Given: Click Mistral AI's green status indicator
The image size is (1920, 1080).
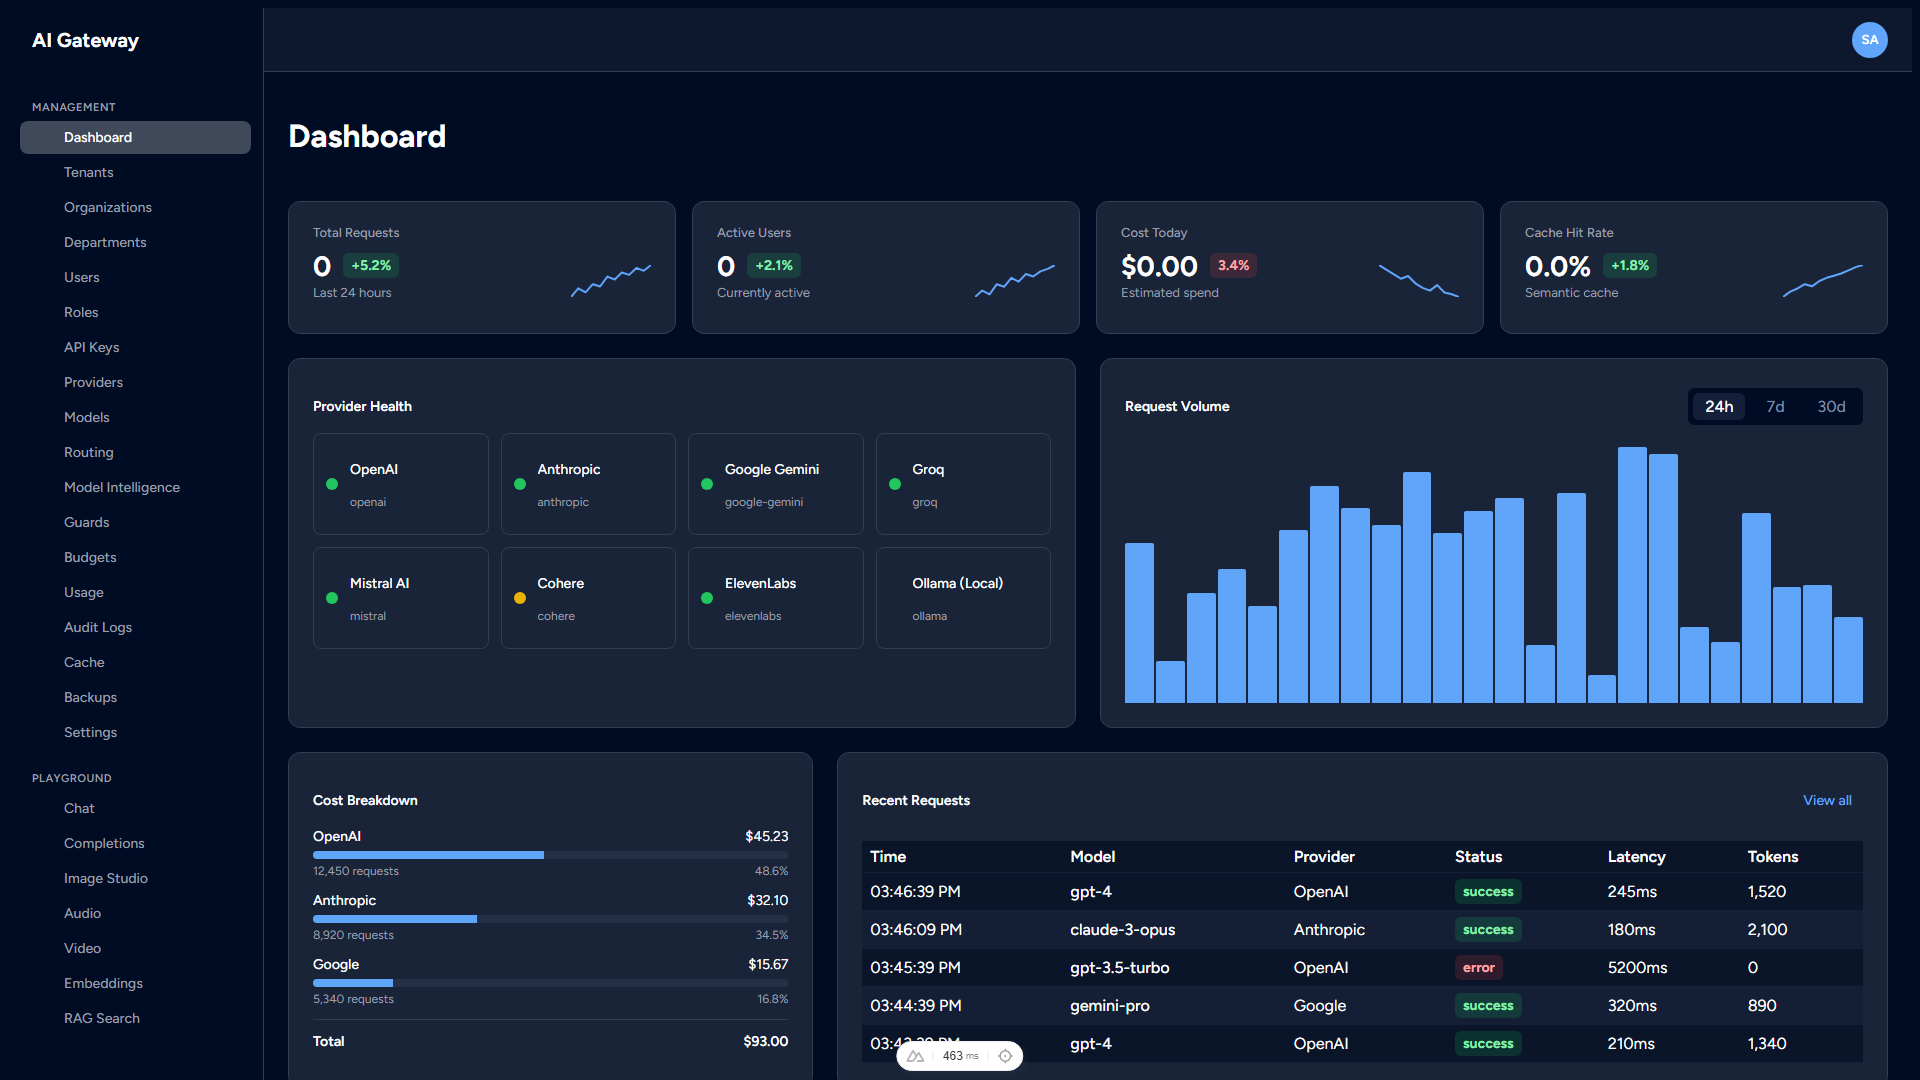Looking at the screenshot, I should pyautogui.click(x=332, y=598).
